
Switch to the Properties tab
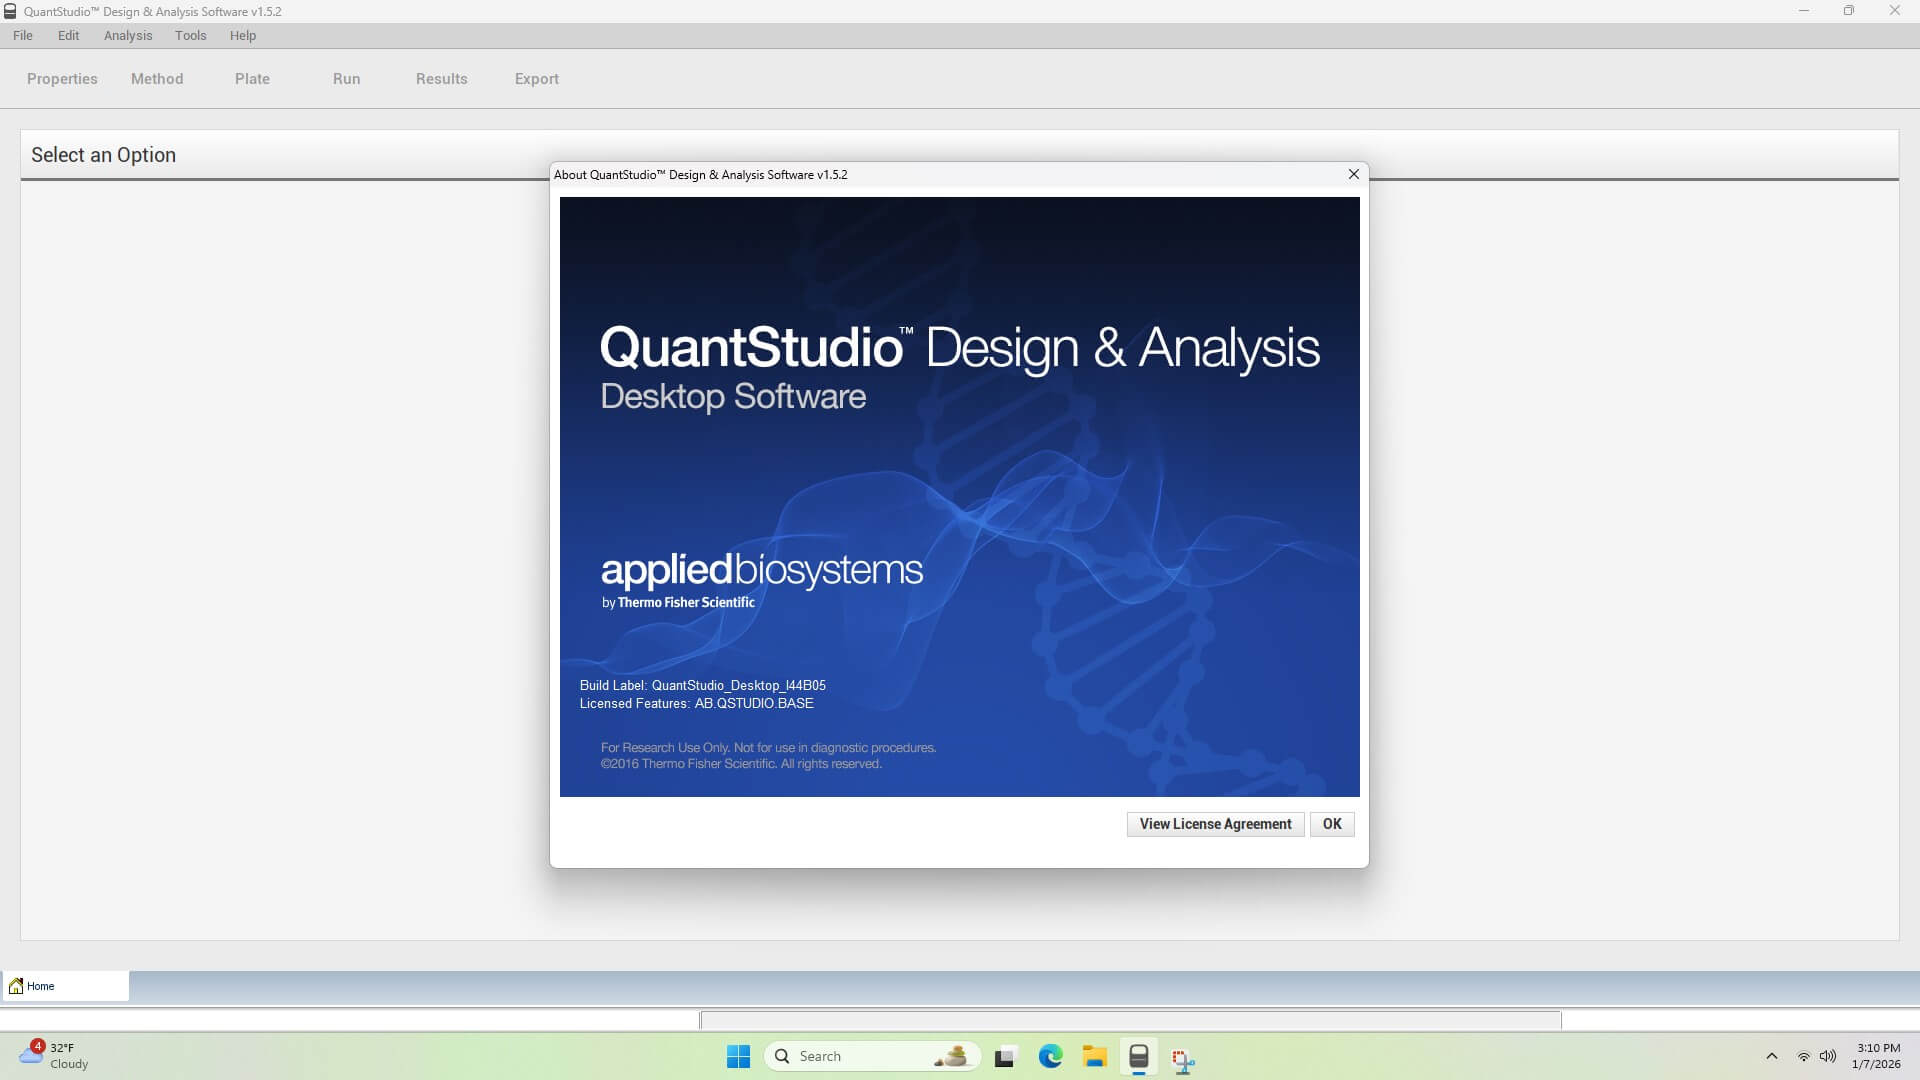[x=62, y=79]
